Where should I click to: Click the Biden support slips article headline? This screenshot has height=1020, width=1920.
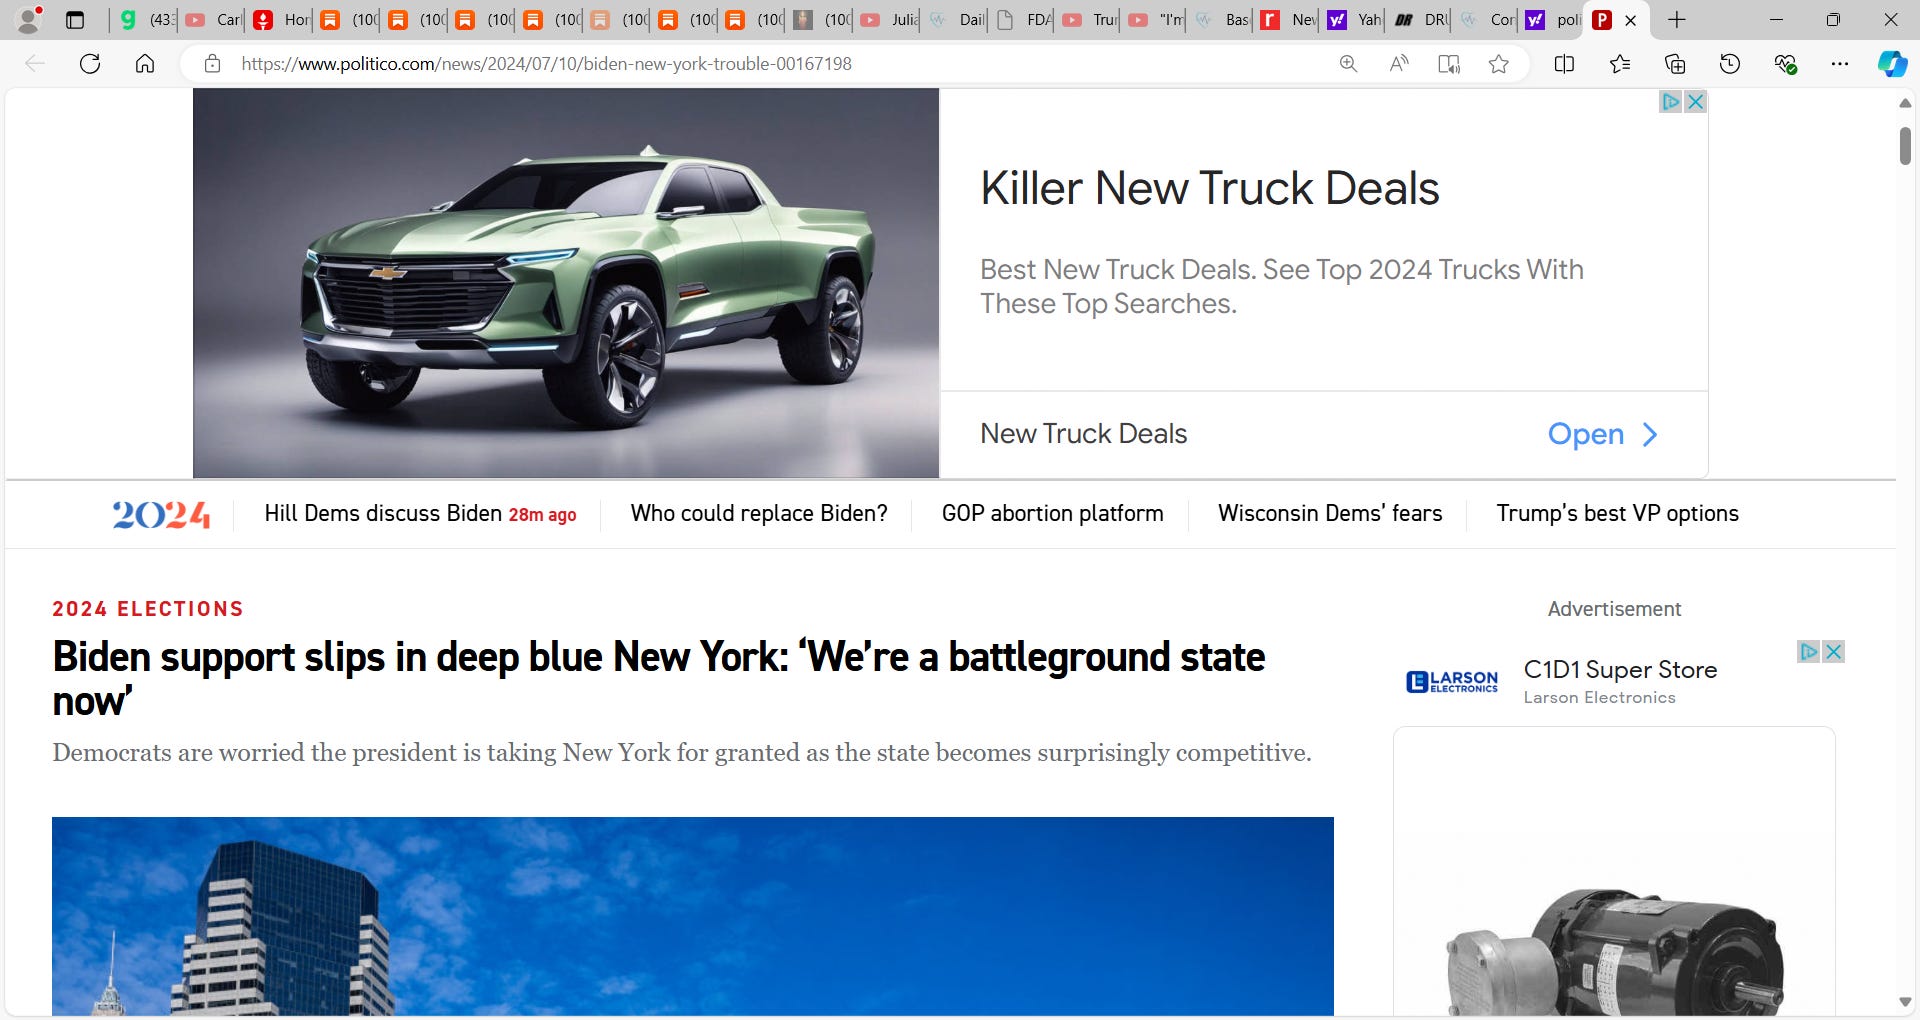[659, 679]
